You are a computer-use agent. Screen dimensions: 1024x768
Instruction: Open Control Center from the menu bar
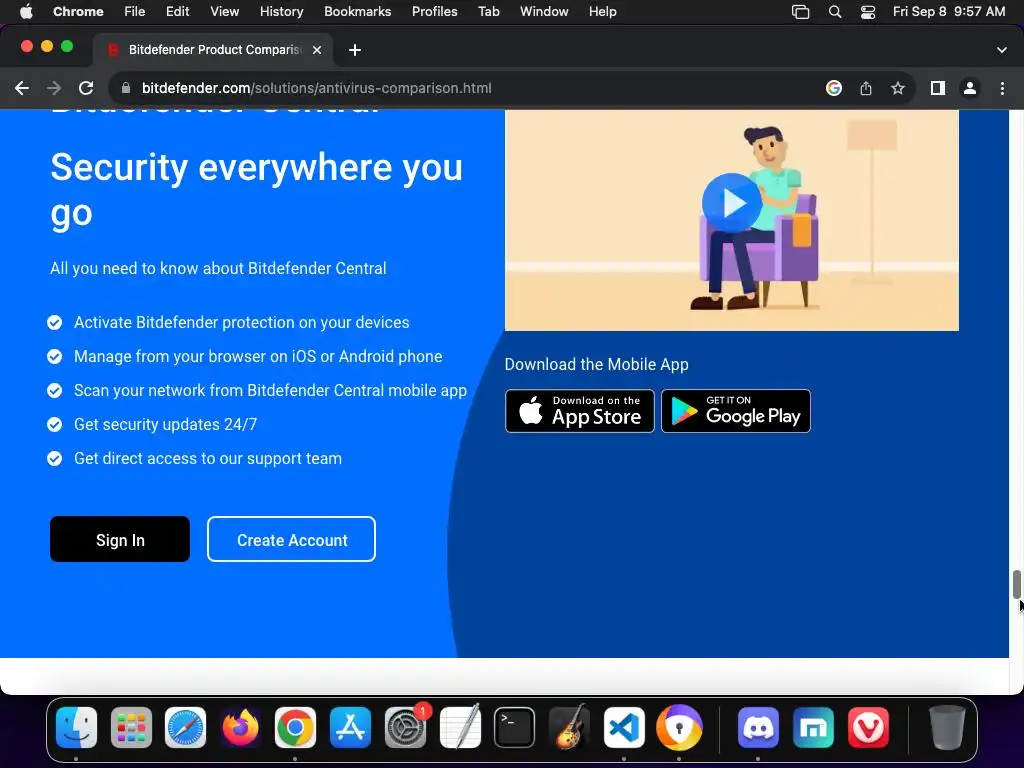(868, 12)
